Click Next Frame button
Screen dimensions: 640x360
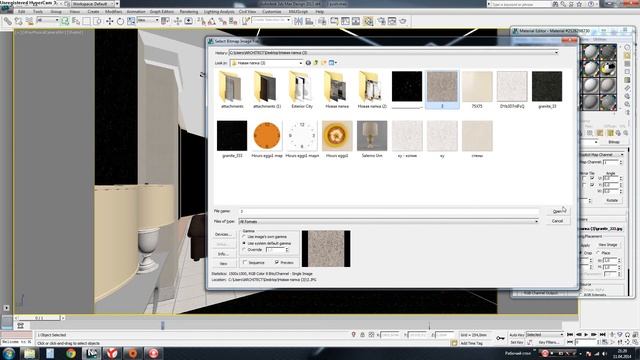(x=594, y=335)
